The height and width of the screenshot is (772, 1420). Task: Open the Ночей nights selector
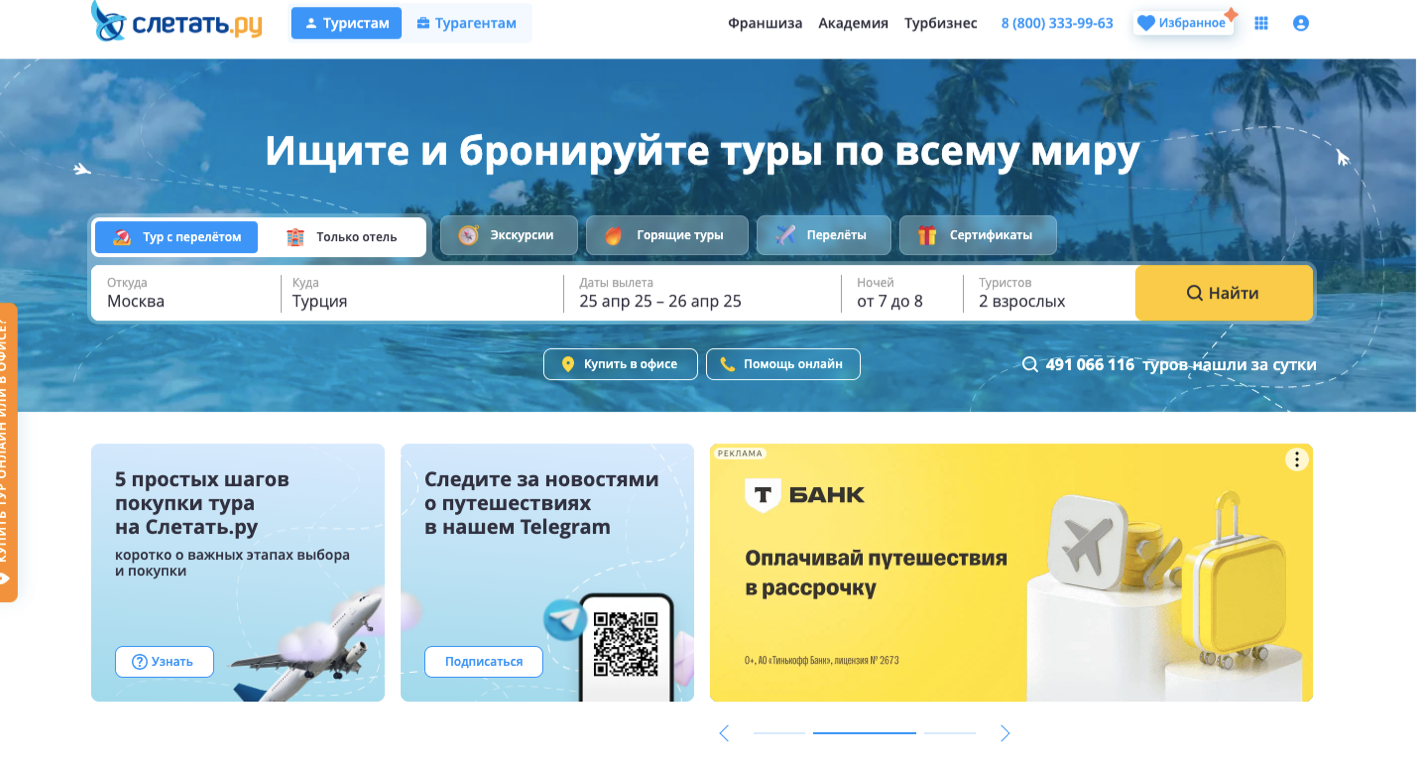point(902,293)
